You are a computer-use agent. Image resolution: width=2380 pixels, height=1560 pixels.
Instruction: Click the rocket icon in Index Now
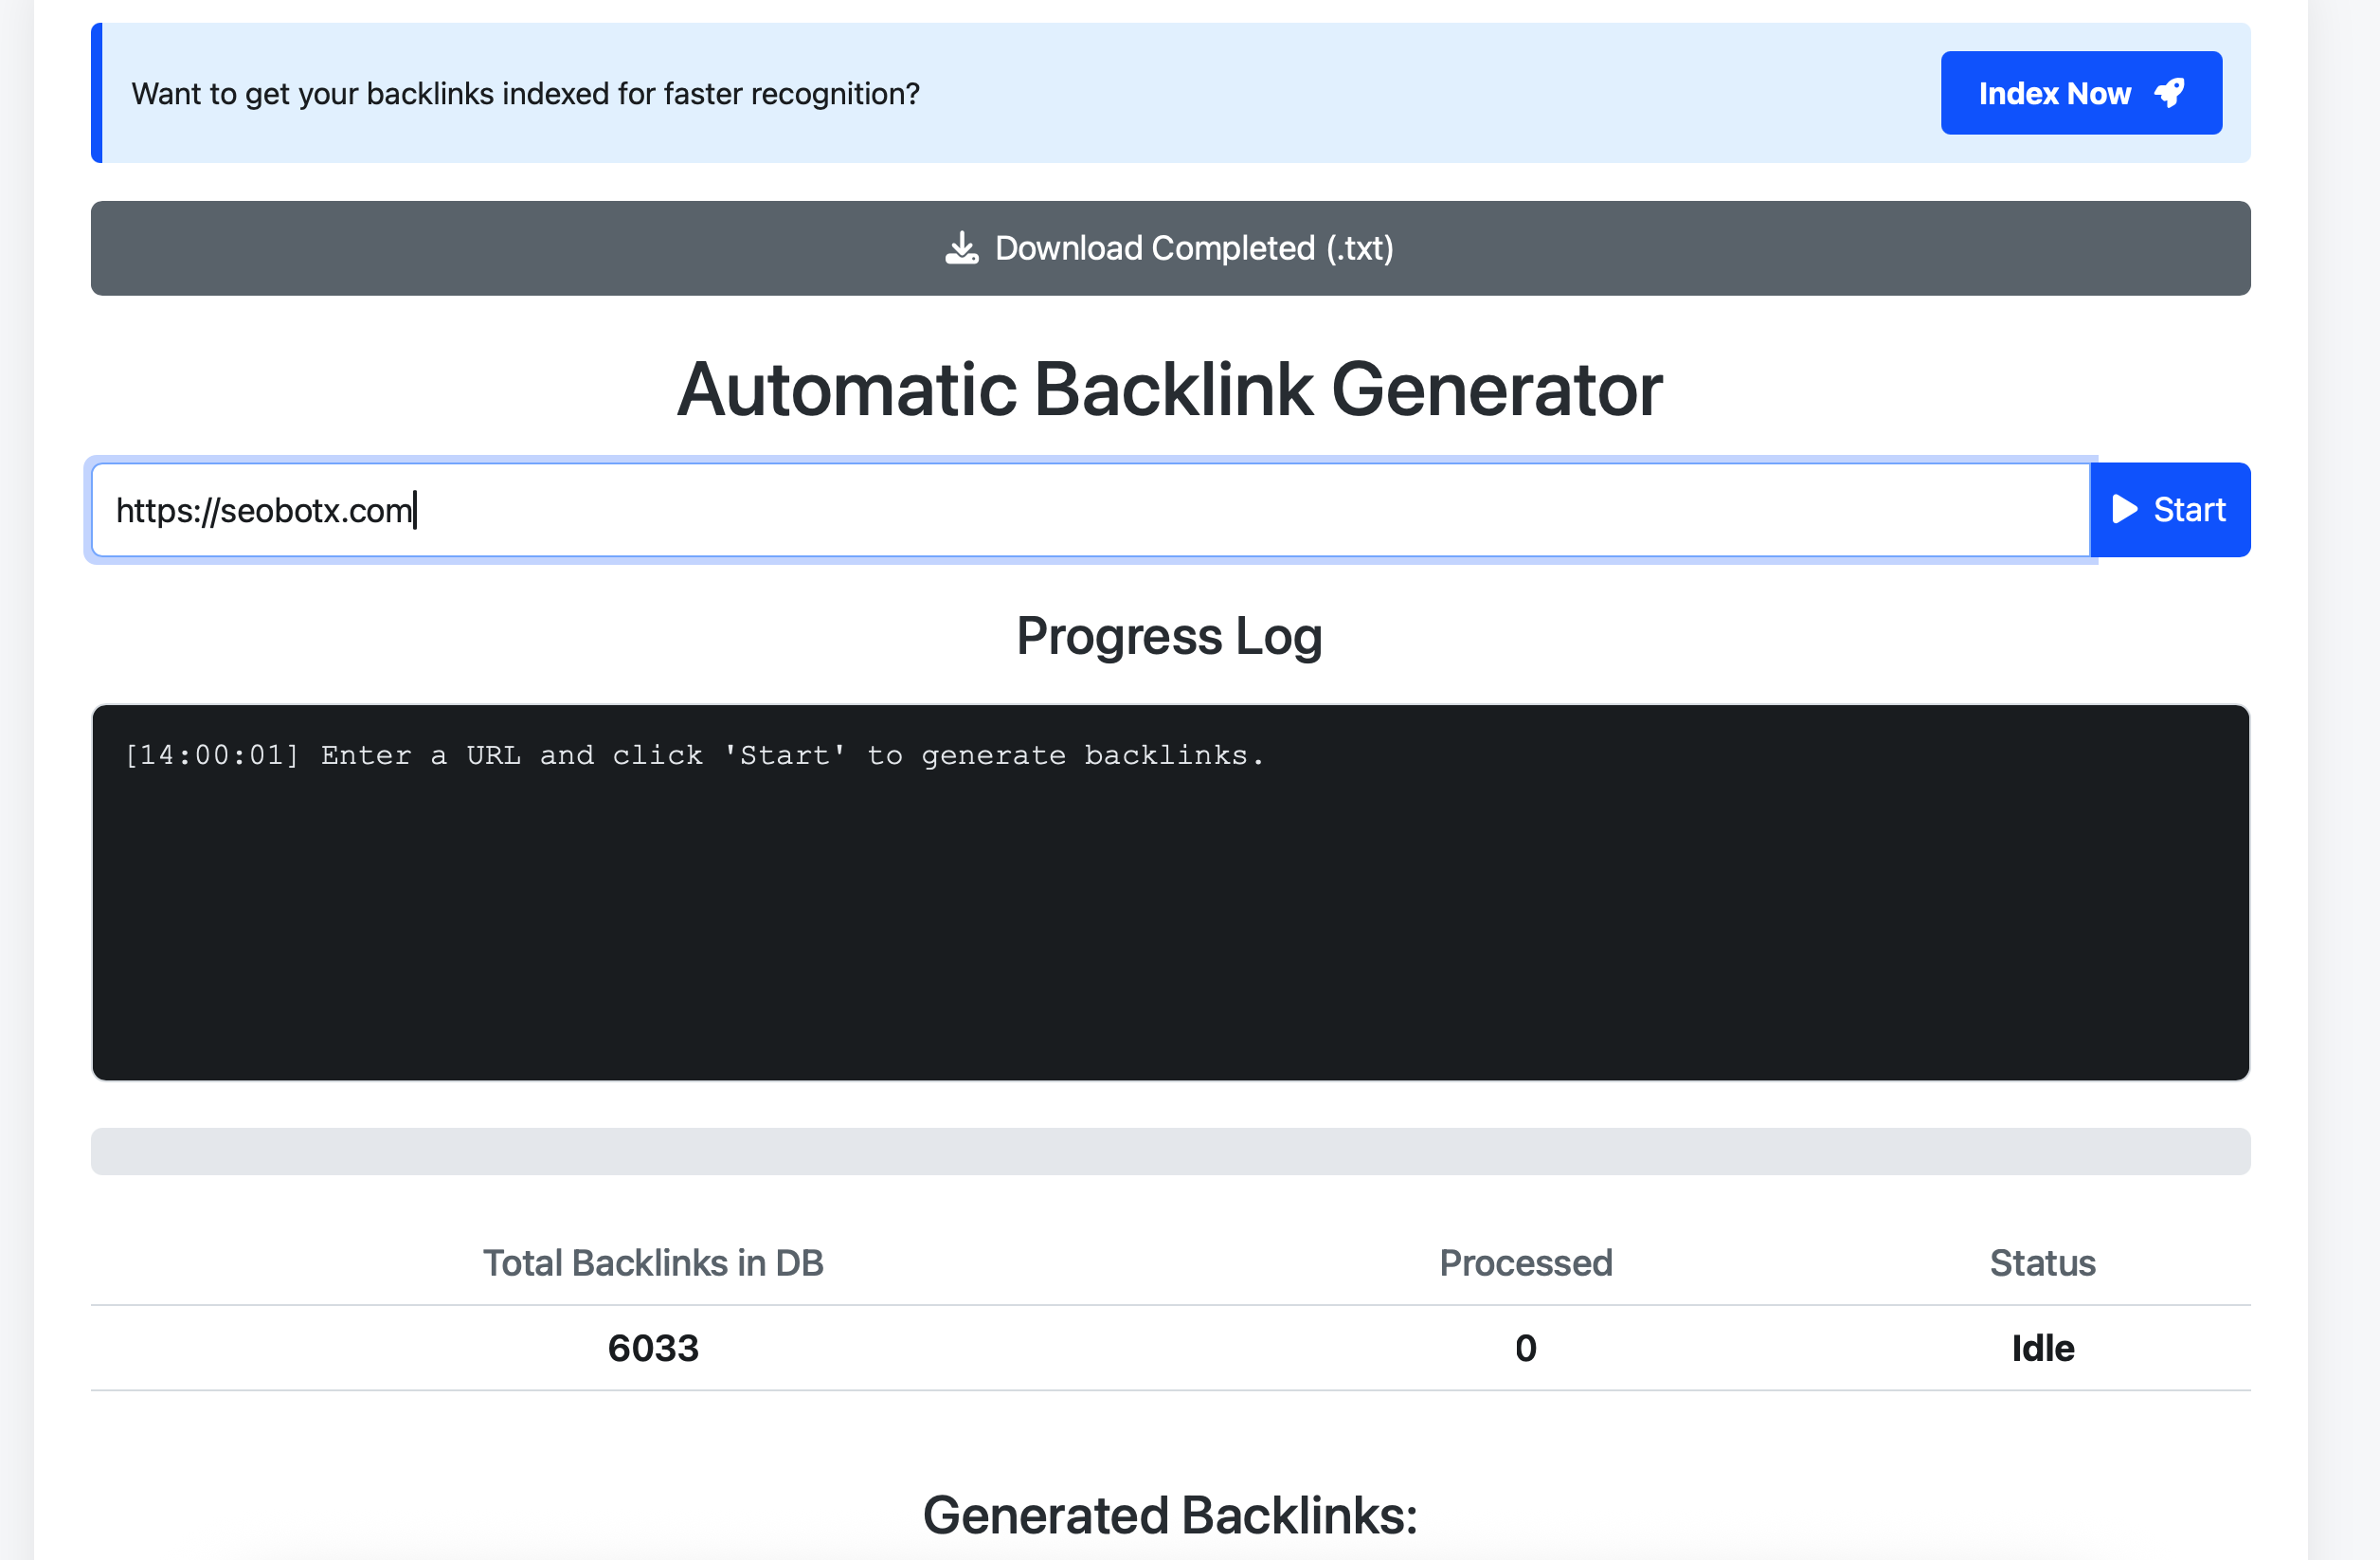[x=2169, y=93]
